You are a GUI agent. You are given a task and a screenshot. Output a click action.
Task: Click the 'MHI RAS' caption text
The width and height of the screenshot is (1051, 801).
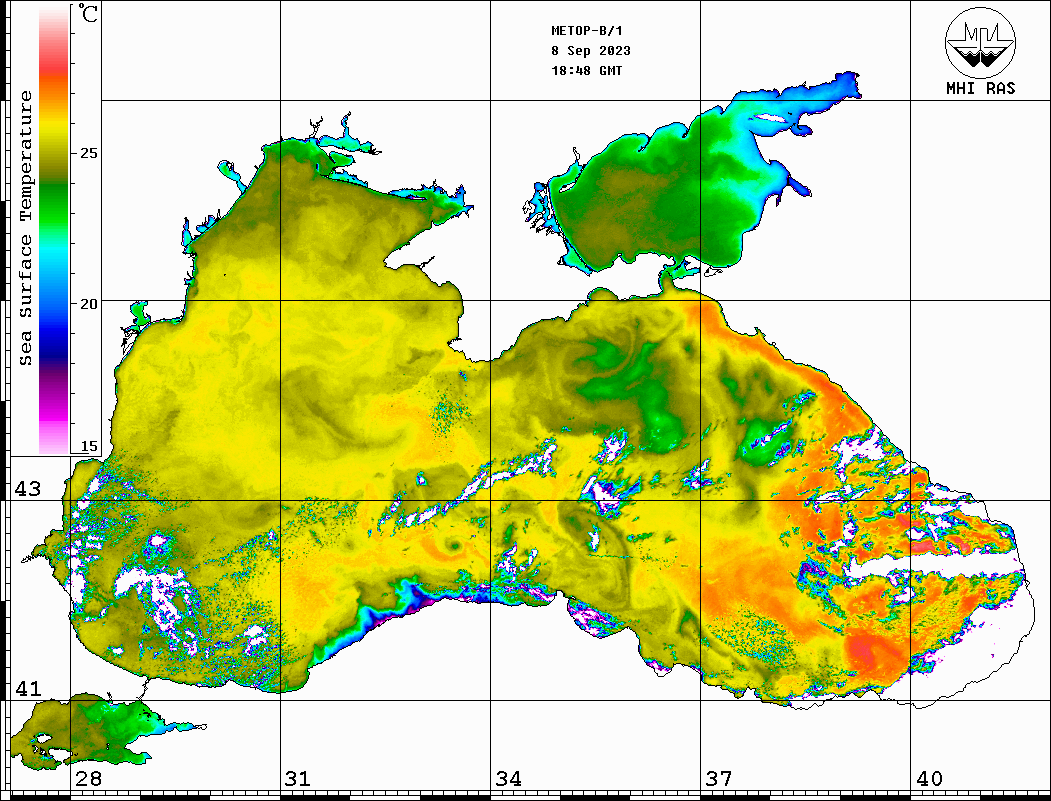(980, 88)
